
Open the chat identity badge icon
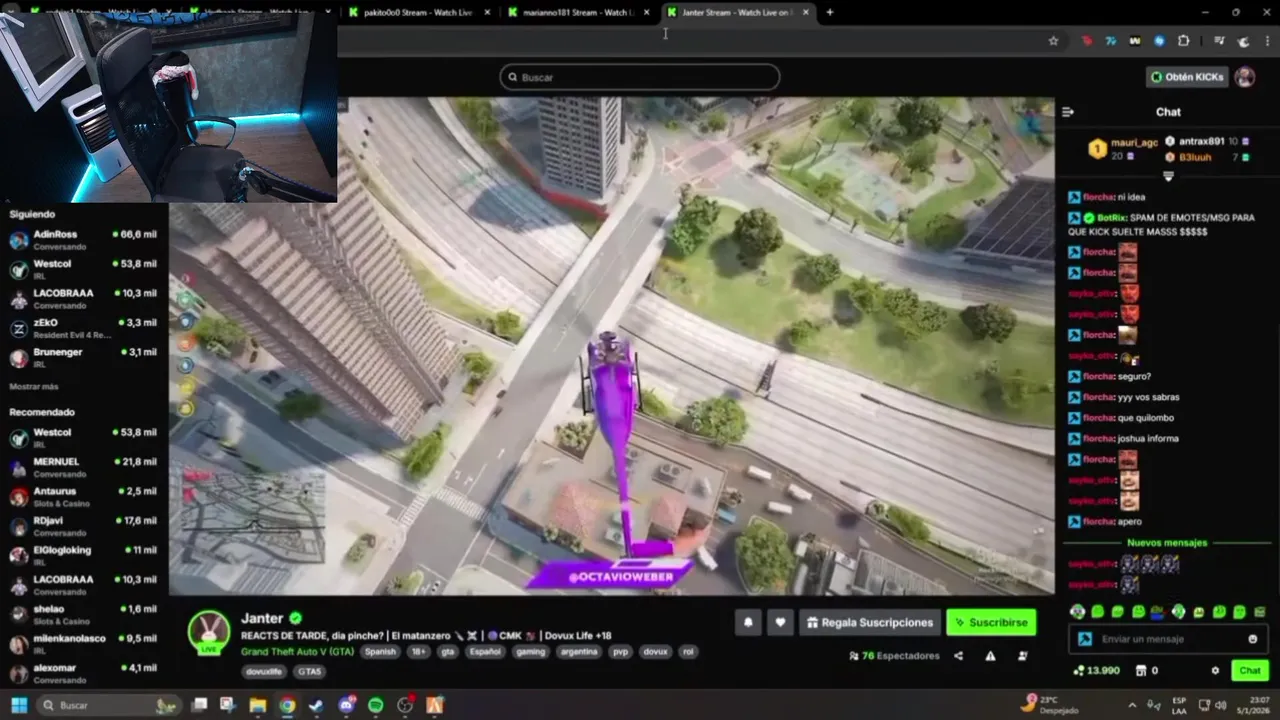point(1085,639)
